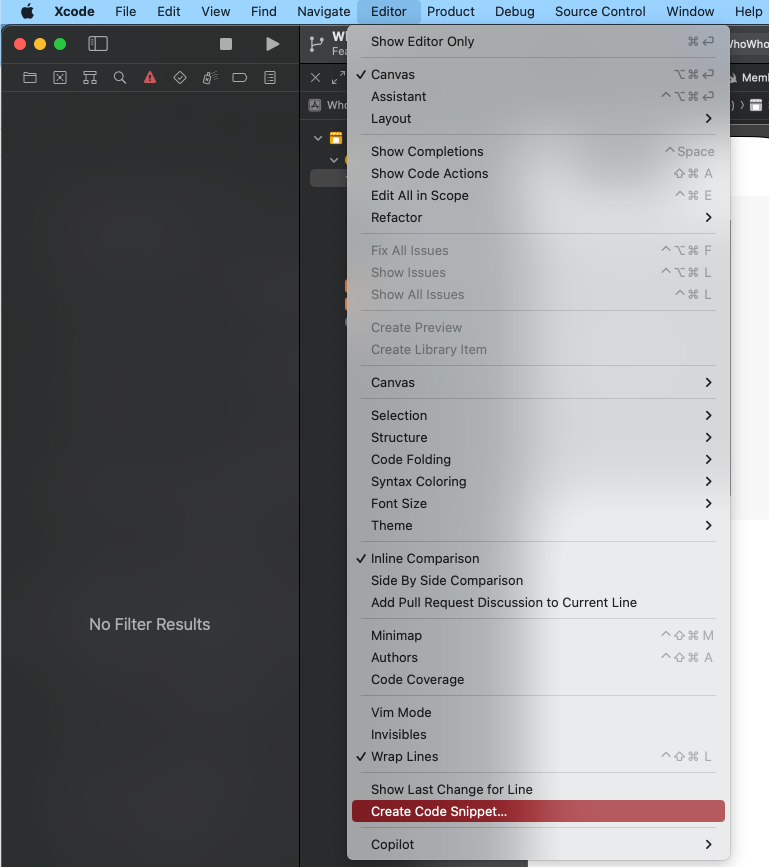The height and width of the screenshot is (867, 769).
Task: Choose Show Last Change for Line
Action: pos(538,790)
